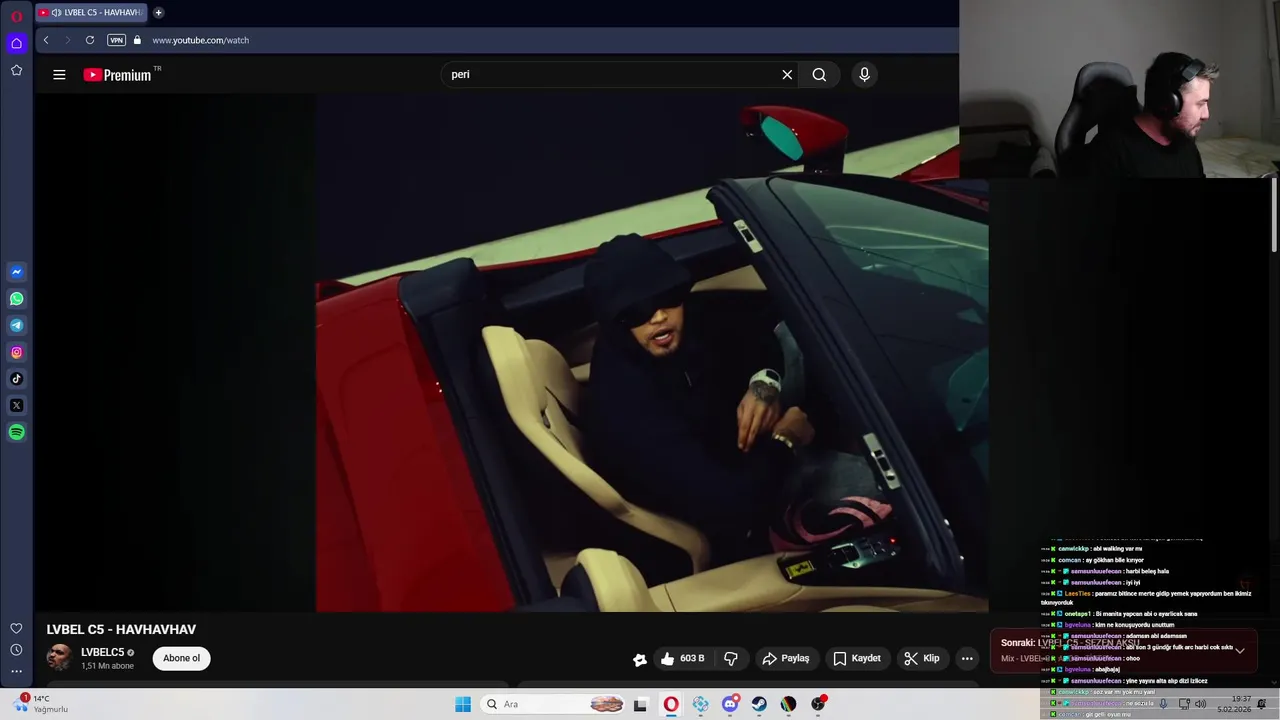Viewport: 1280px width, 720px height.
Task: Like the video (603 B)
Action: click(683, 658)
